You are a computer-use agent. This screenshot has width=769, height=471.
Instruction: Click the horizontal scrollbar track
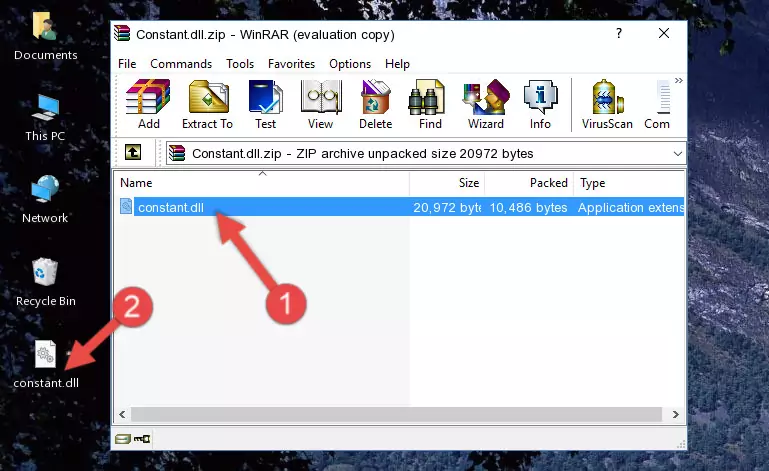point(398,414)
